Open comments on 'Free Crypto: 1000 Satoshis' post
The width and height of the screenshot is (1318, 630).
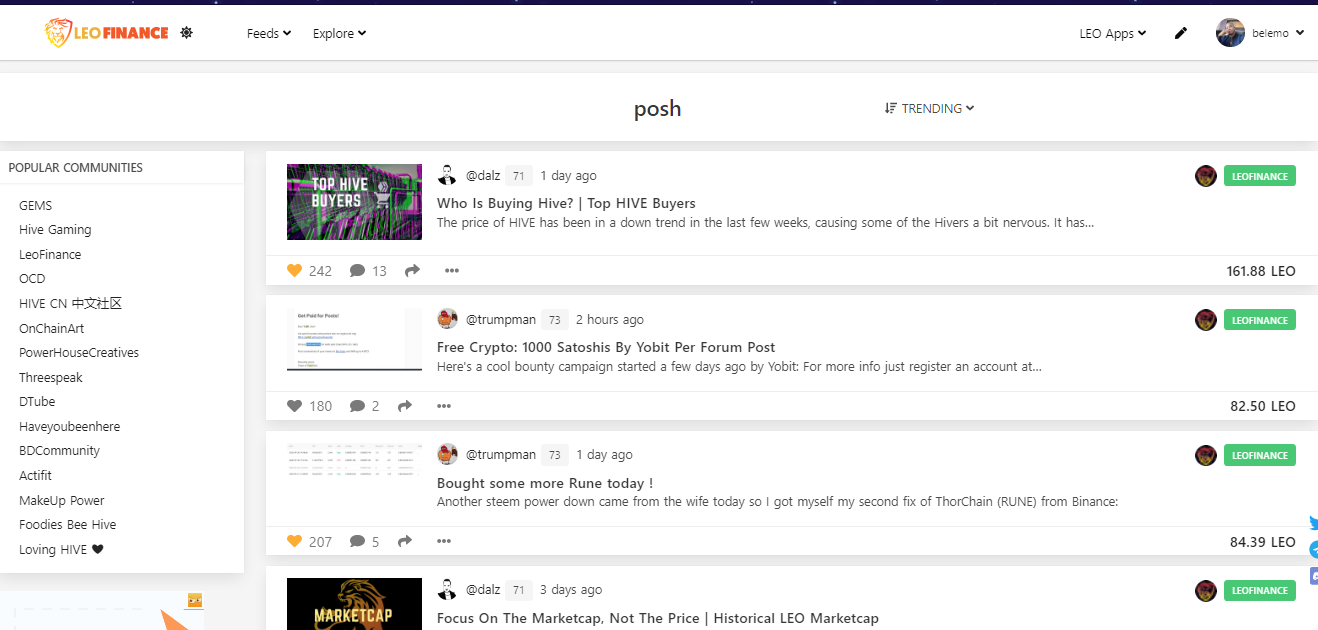(x=357, y=406)
